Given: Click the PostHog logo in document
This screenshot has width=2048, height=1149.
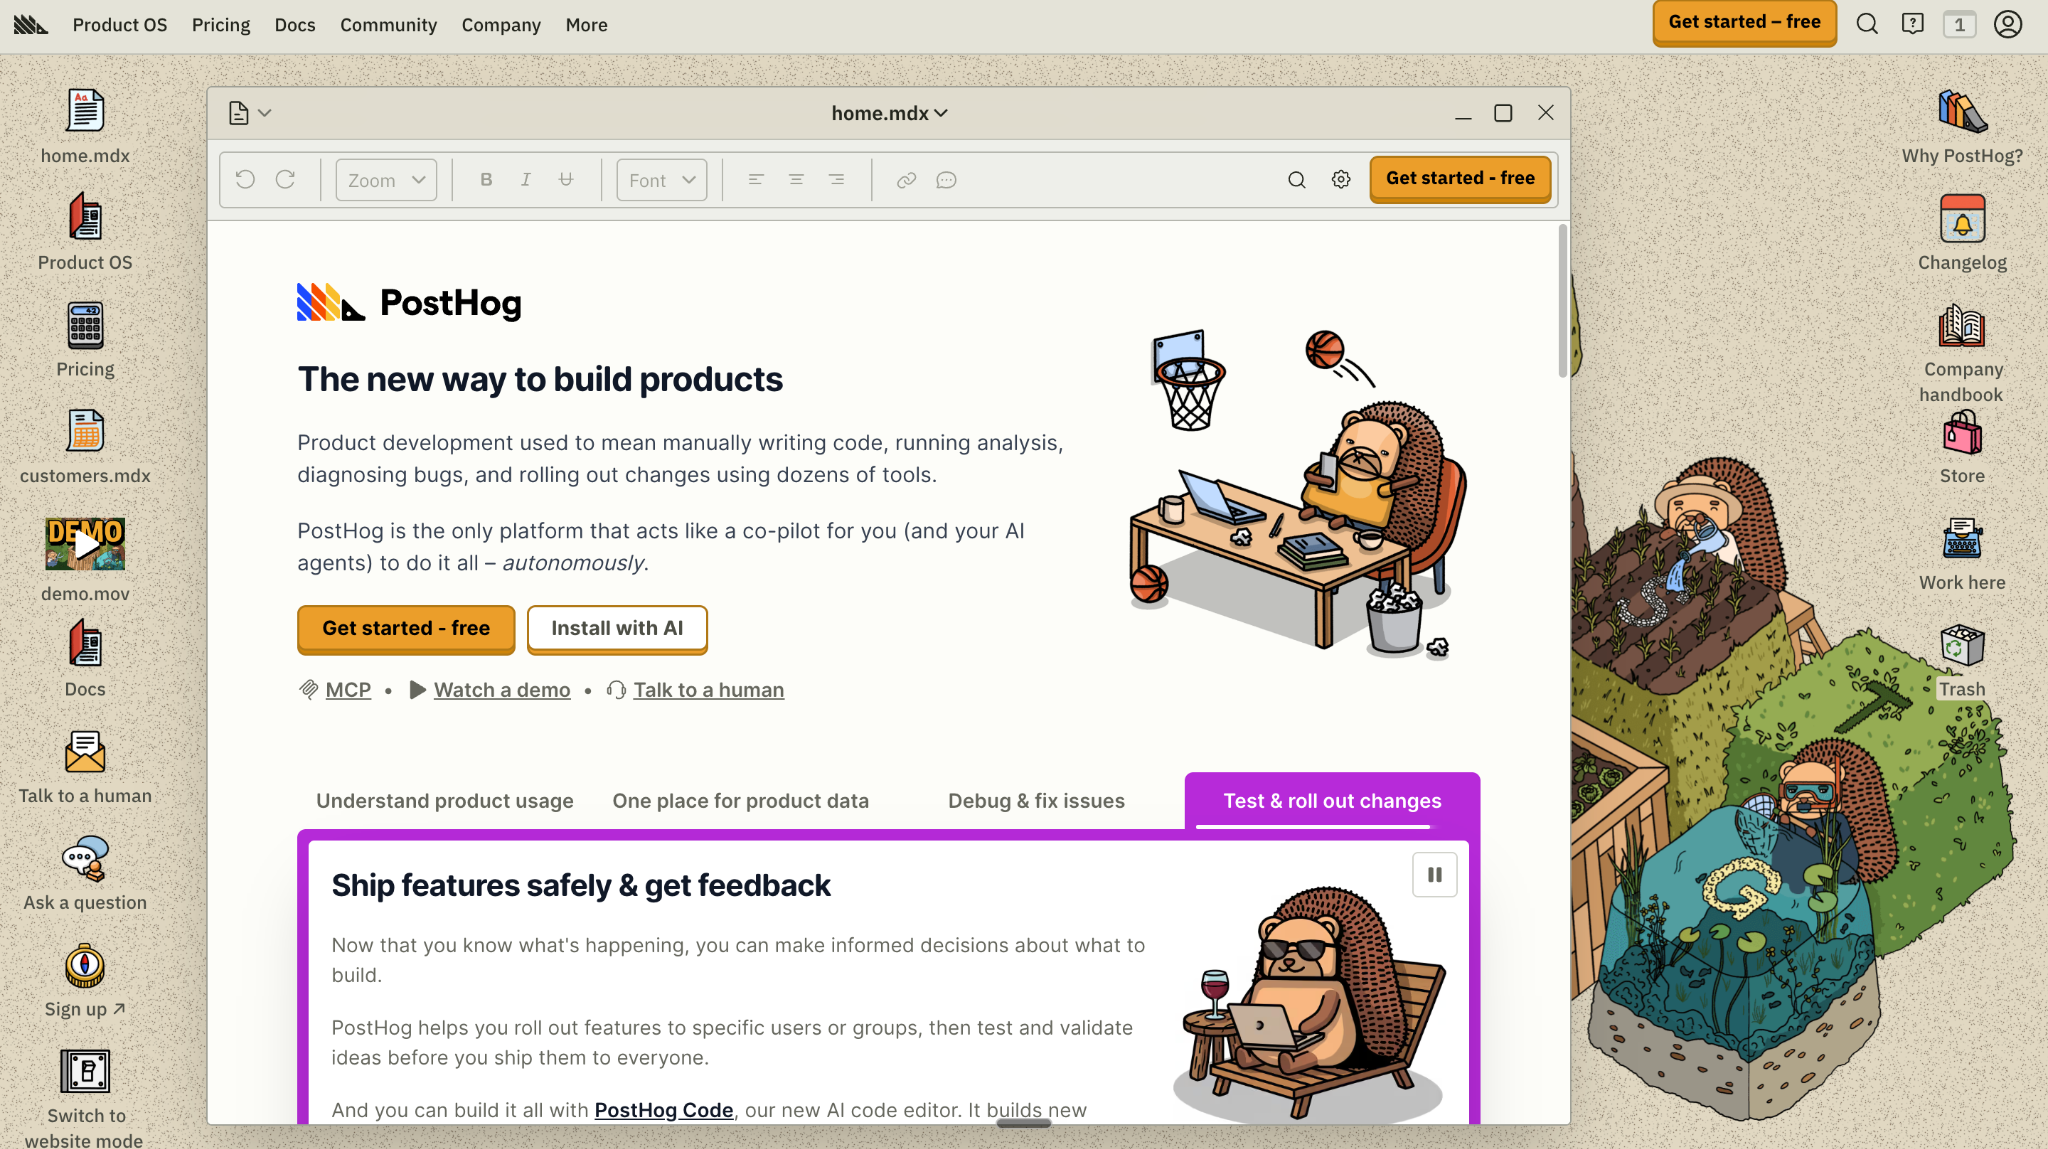Looking at the screenshot, I should point(409,302).
